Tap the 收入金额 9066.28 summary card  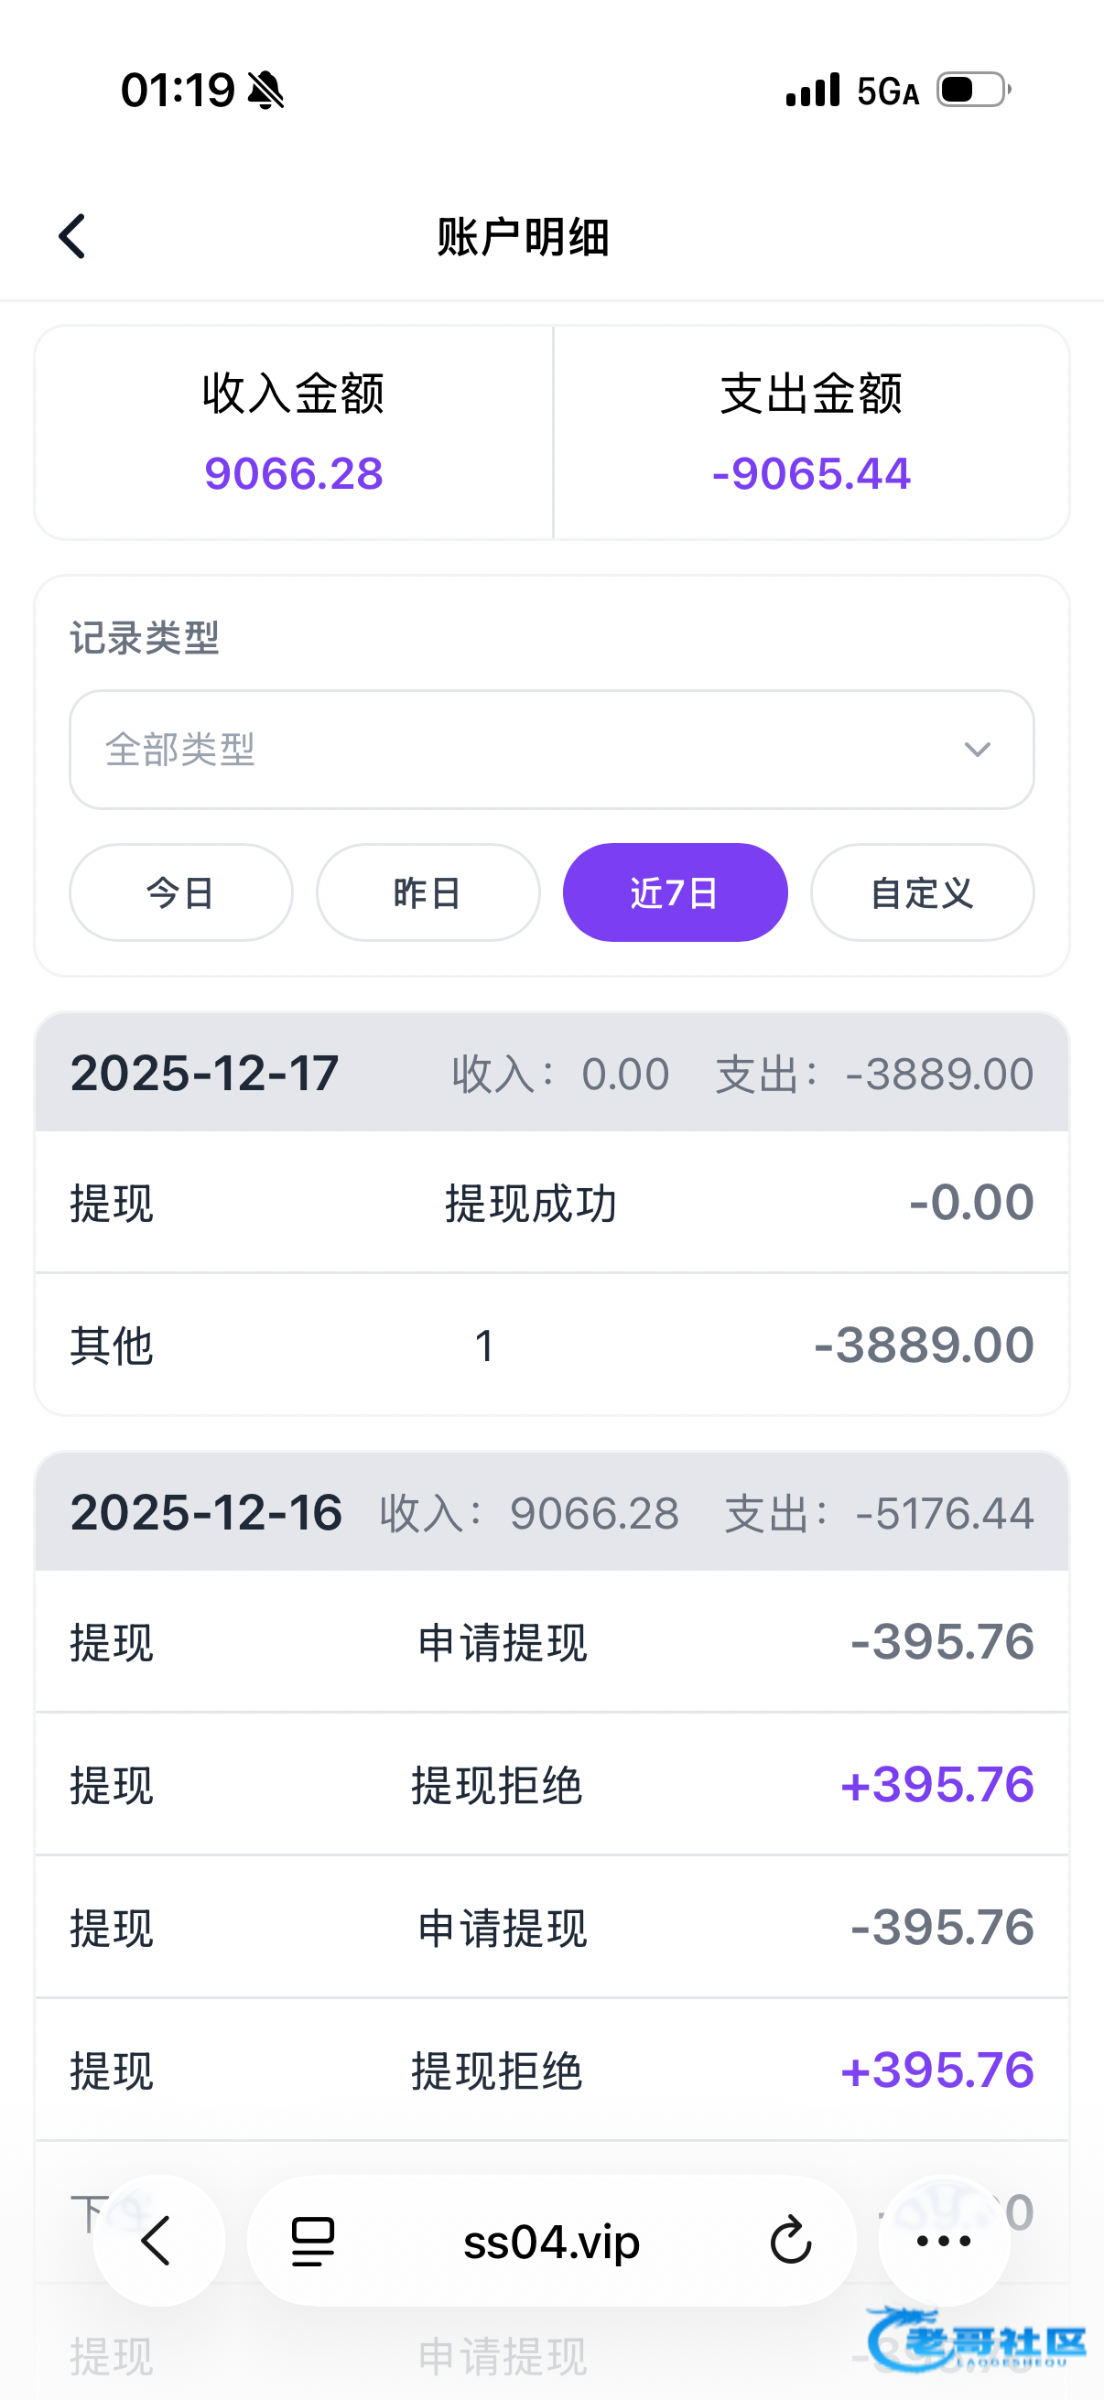(x=294, y=433)
